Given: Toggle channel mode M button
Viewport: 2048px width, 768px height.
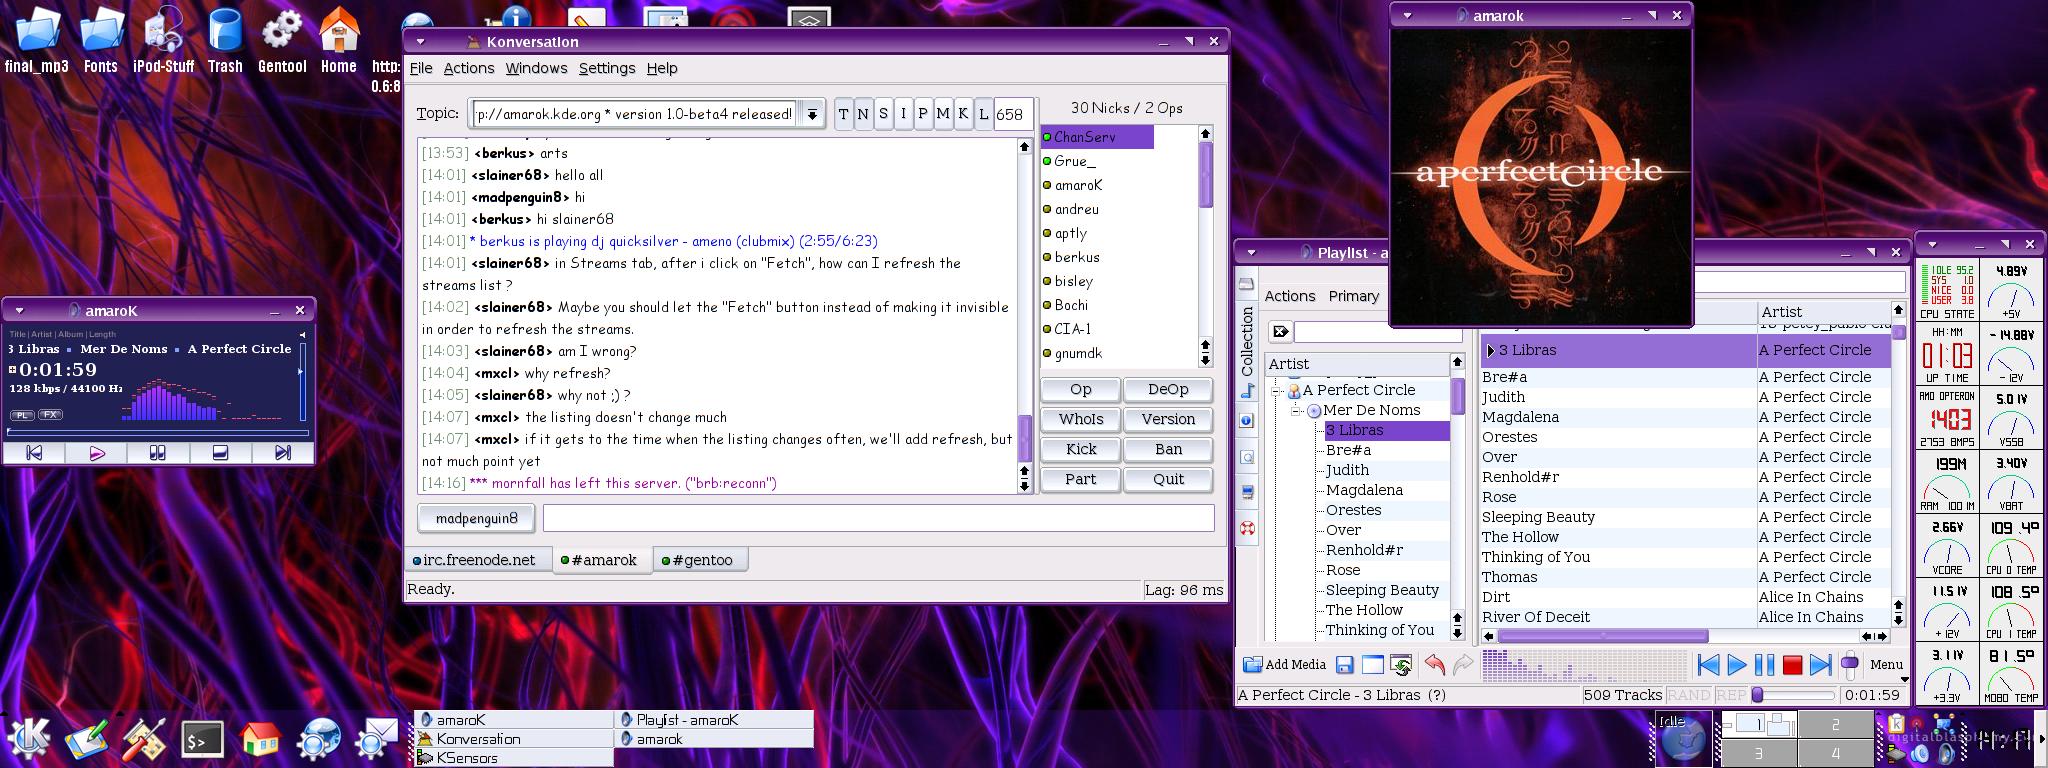Looking at the screenshot, I should click(x=943, y=114).
